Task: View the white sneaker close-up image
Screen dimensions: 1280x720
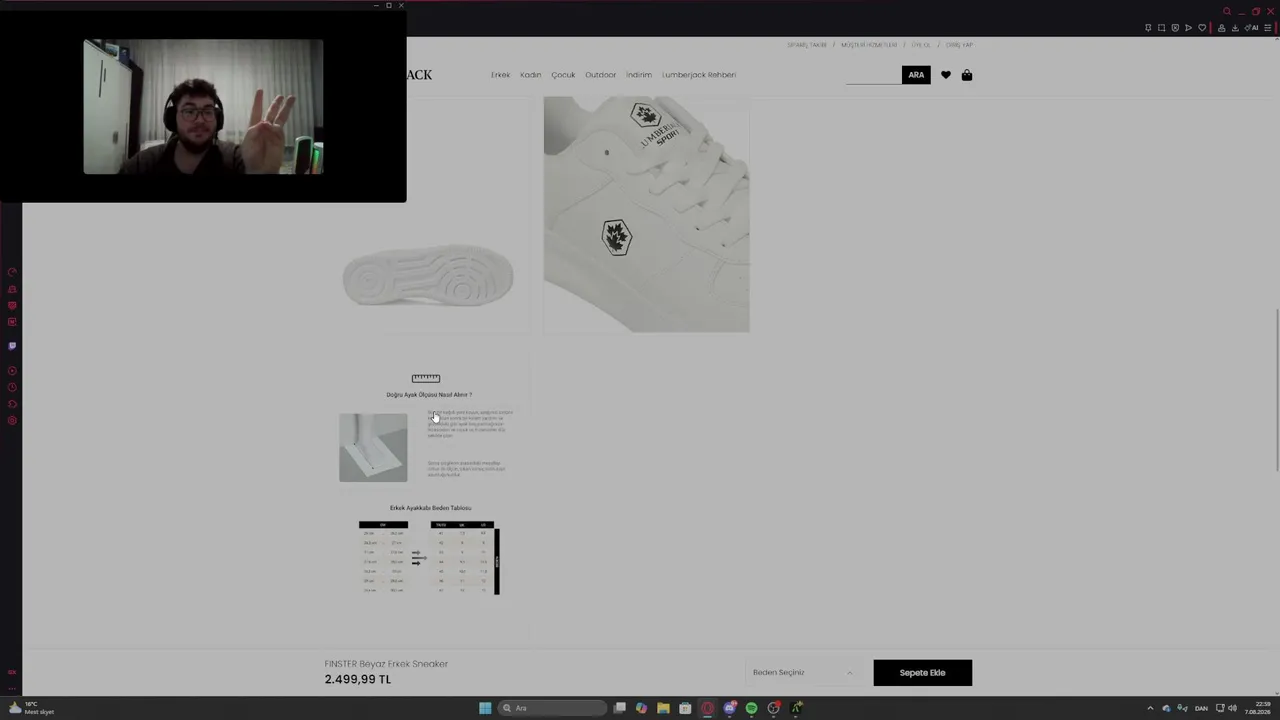Action: pos(646,214)
